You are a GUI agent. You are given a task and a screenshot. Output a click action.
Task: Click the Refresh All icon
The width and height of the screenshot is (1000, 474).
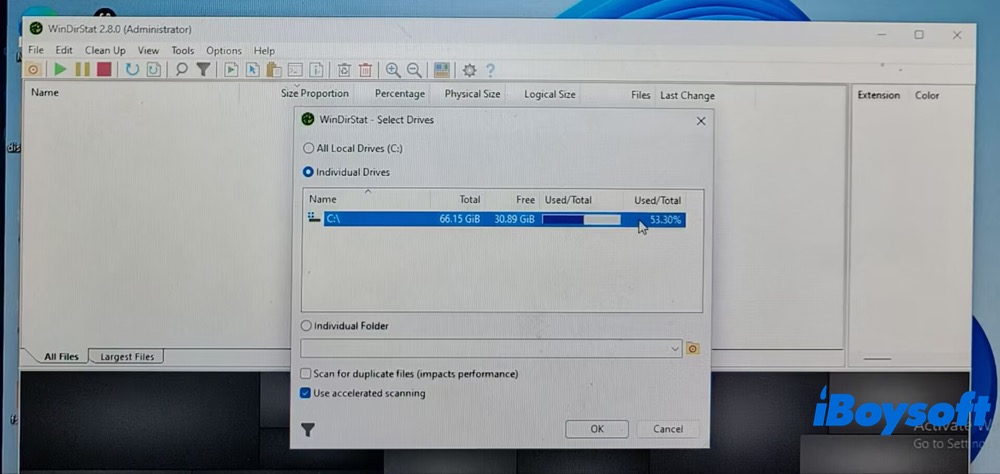coord(132,70)
